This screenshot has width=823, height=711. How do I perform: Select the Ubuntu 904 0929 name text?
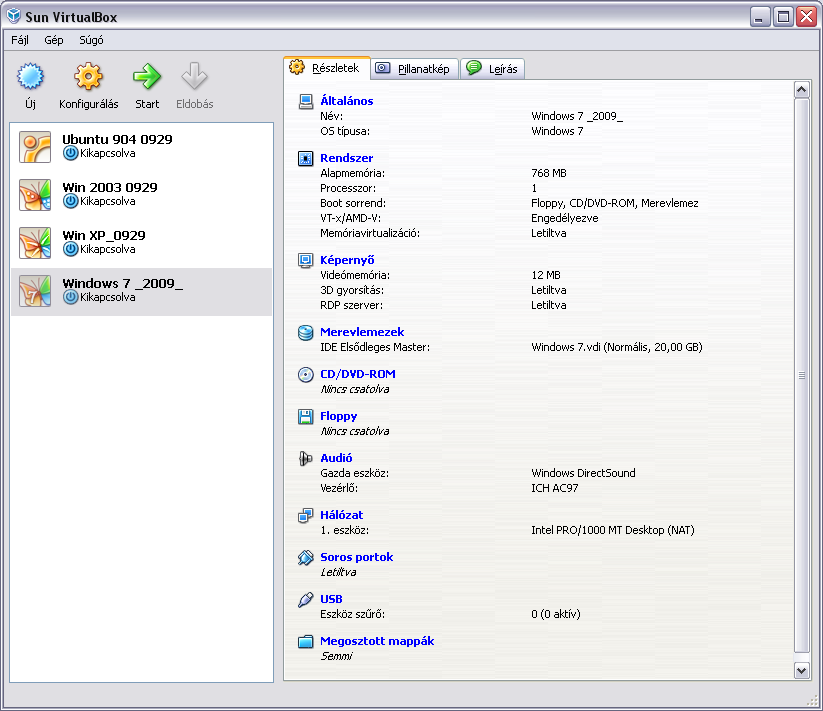click(x=117, y=140)
